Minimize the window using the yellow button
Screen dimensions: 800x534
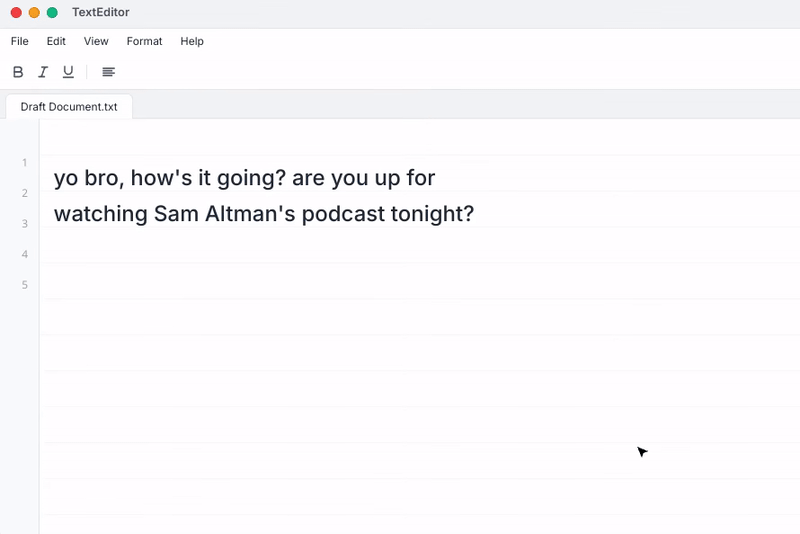coord(34,13)
